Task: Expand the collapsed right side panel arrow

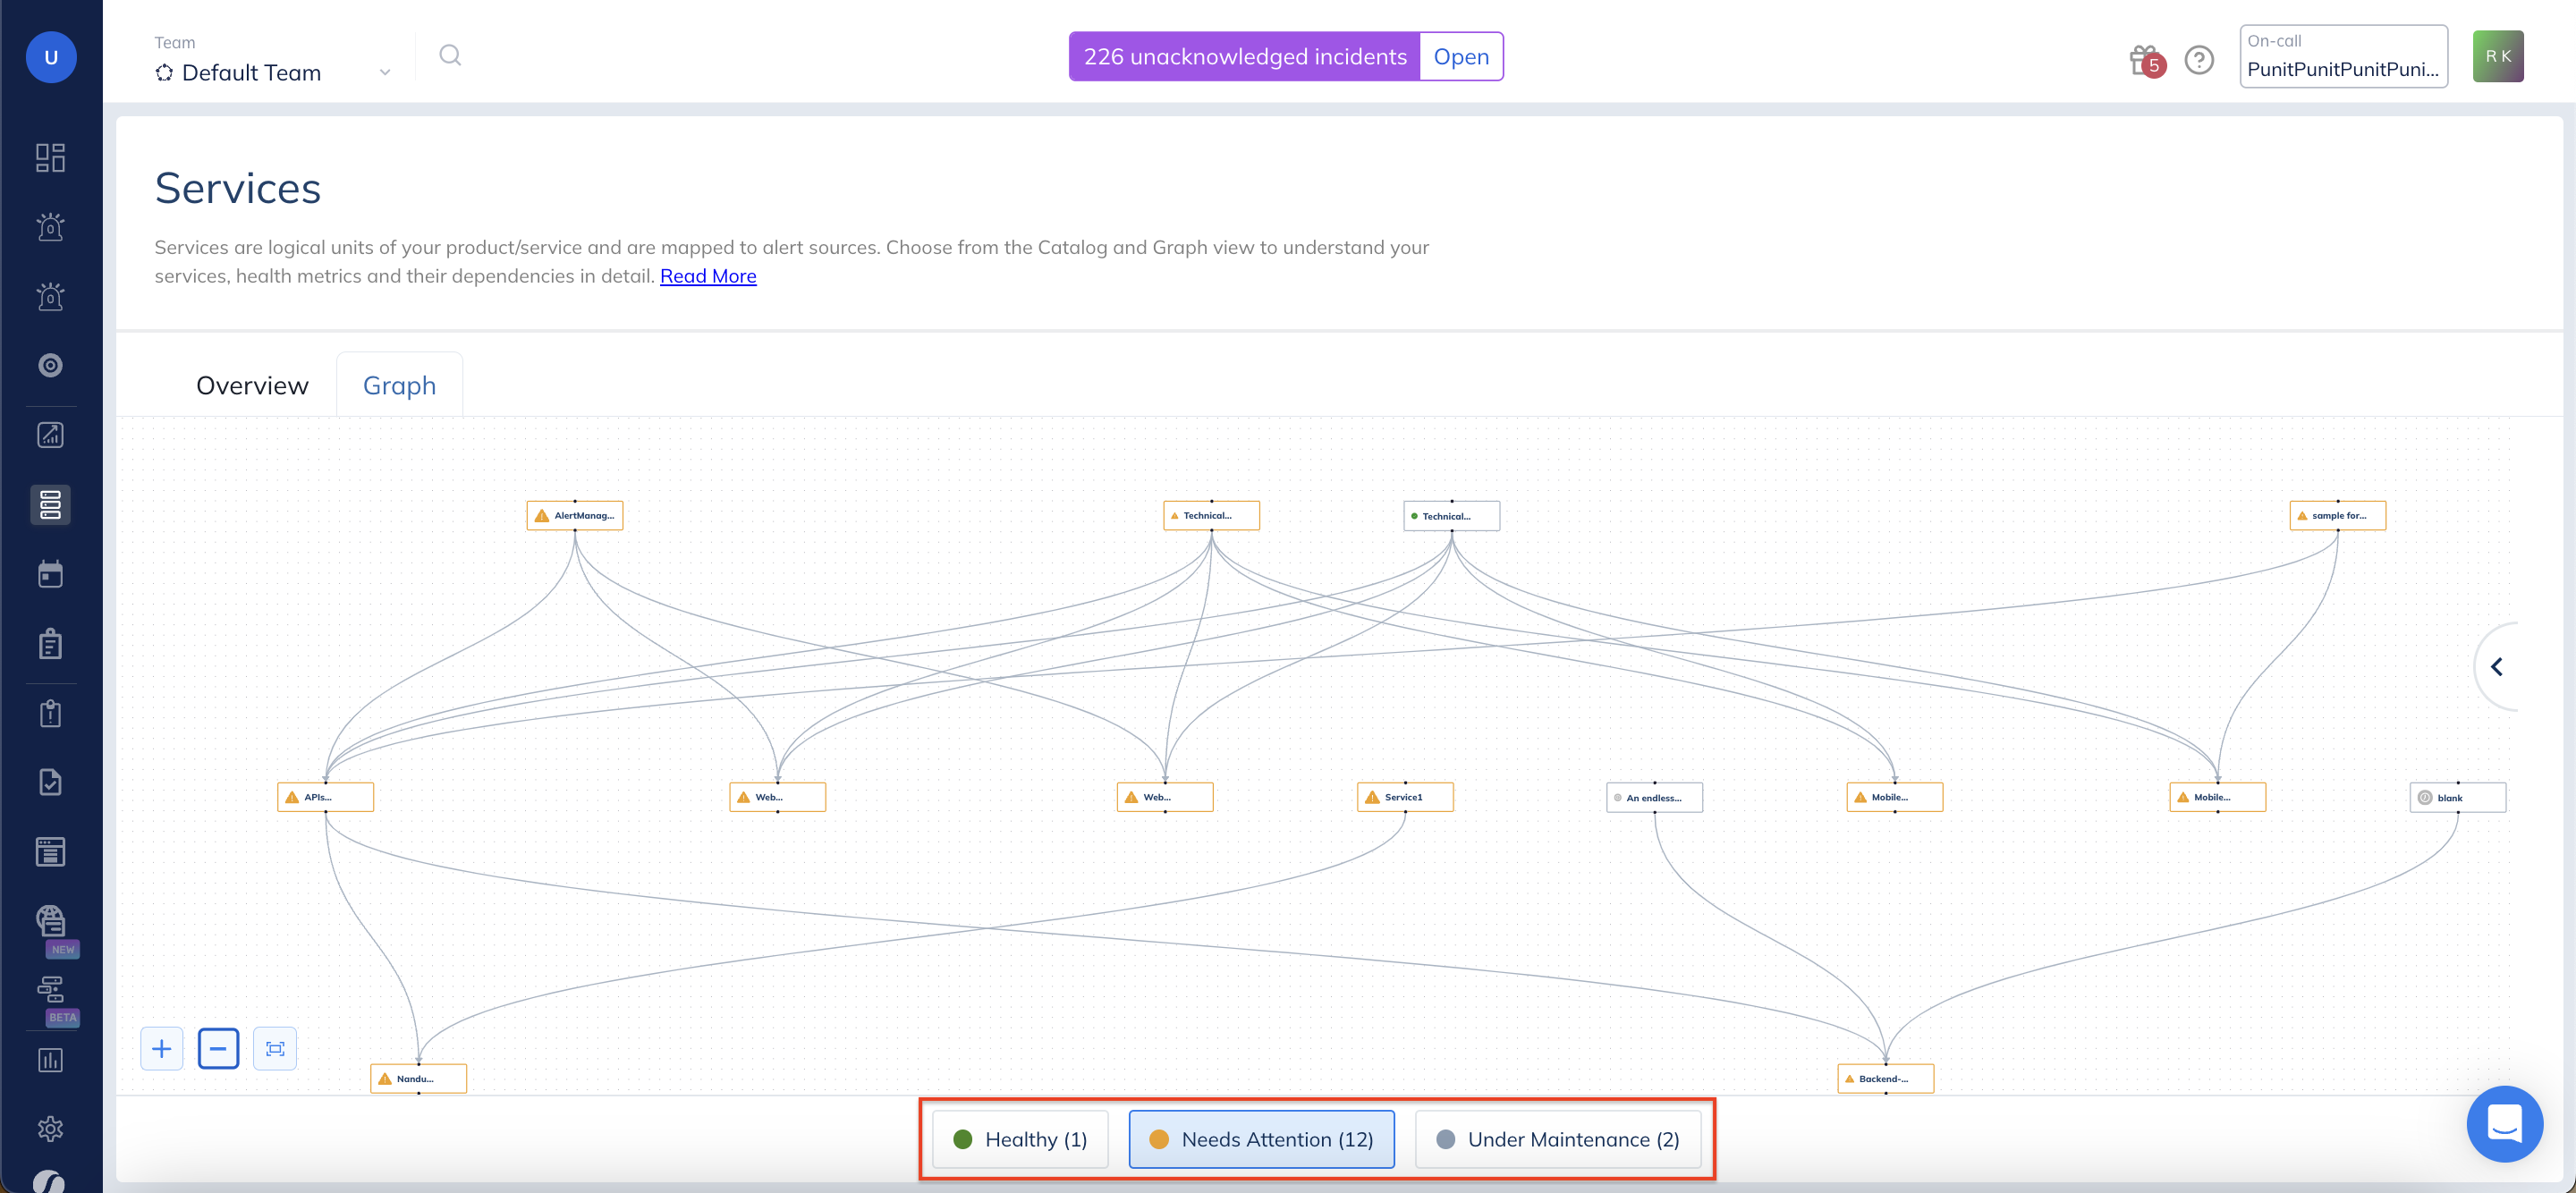Action: (x=2497, y=667)
